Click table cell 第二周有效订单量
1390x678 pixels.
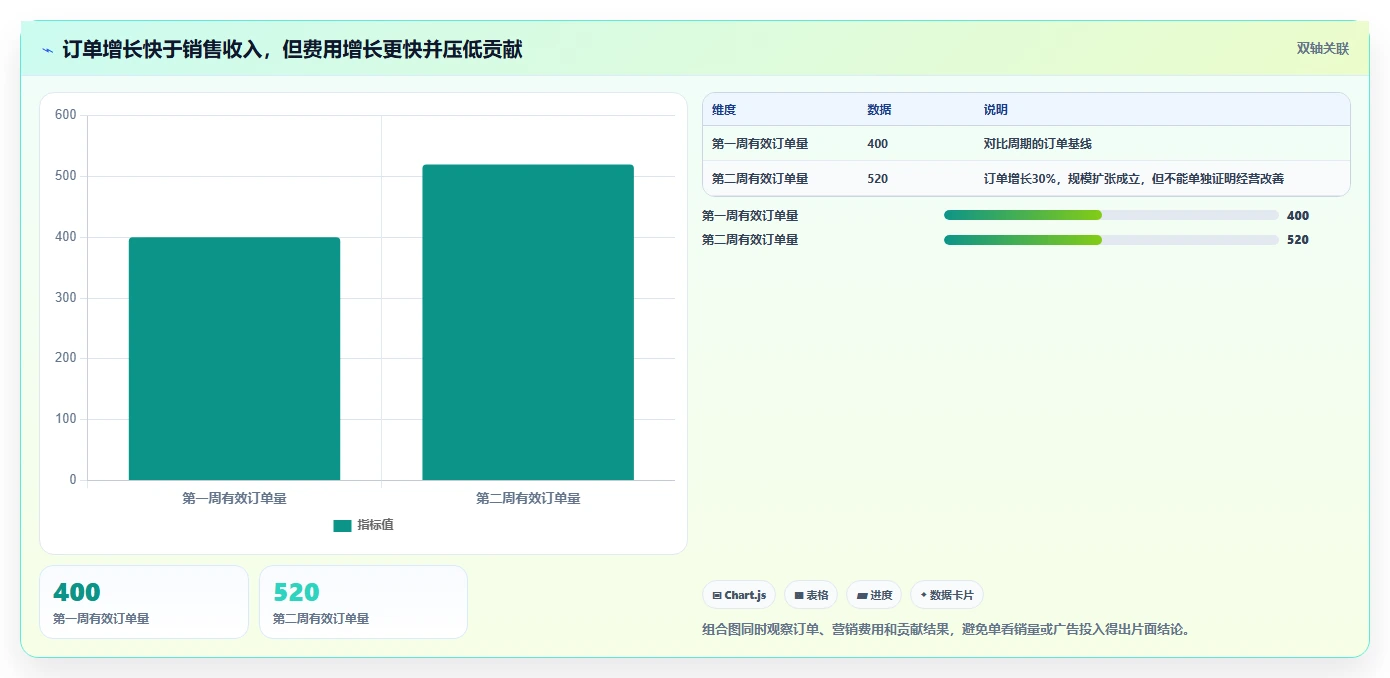pyautogui.click(x=760, y=179)
